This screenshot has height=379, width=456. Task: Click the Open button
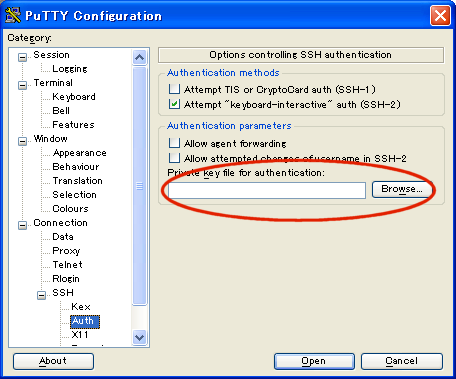point(314,361)
